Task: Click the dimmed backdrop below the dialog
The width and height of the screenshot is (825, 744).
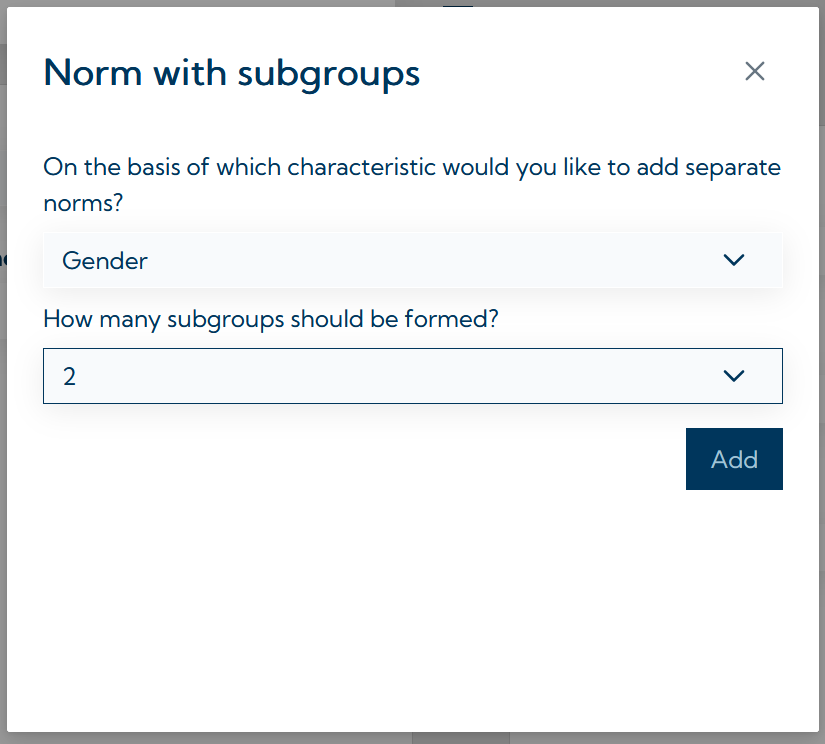Action: pos(300,738)
